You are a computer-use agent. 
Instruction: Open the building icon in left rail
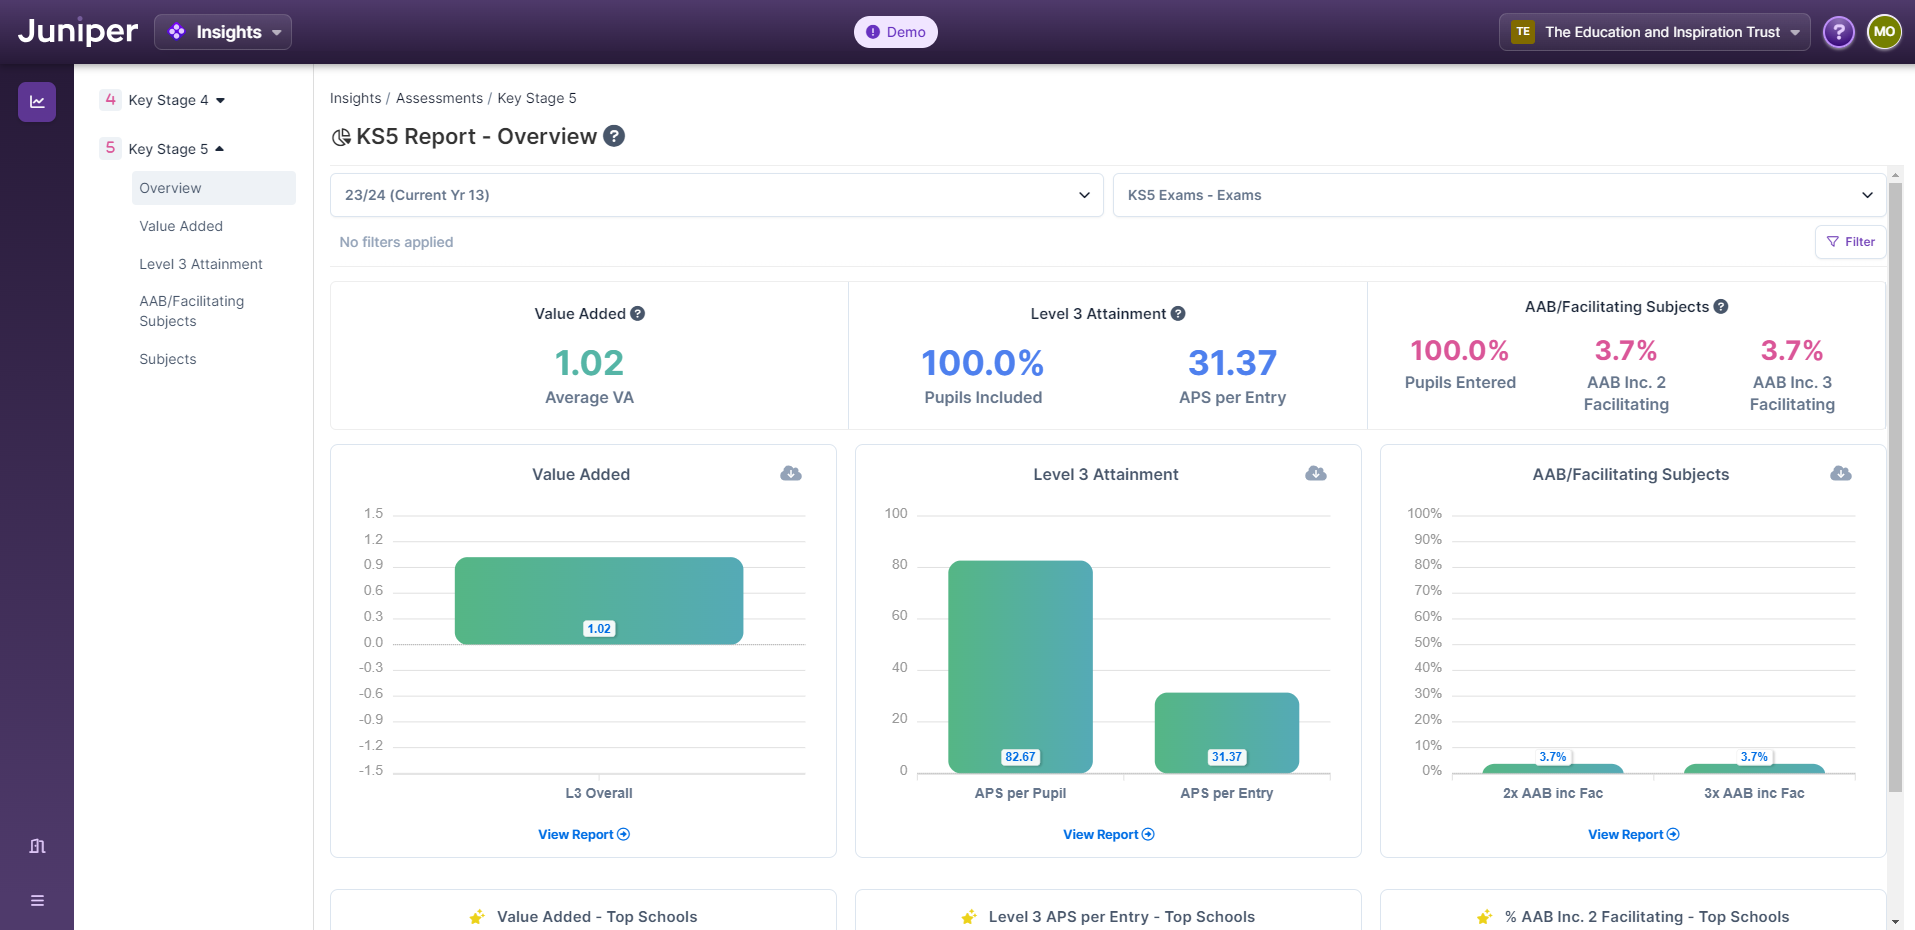(x=37, y=846)
